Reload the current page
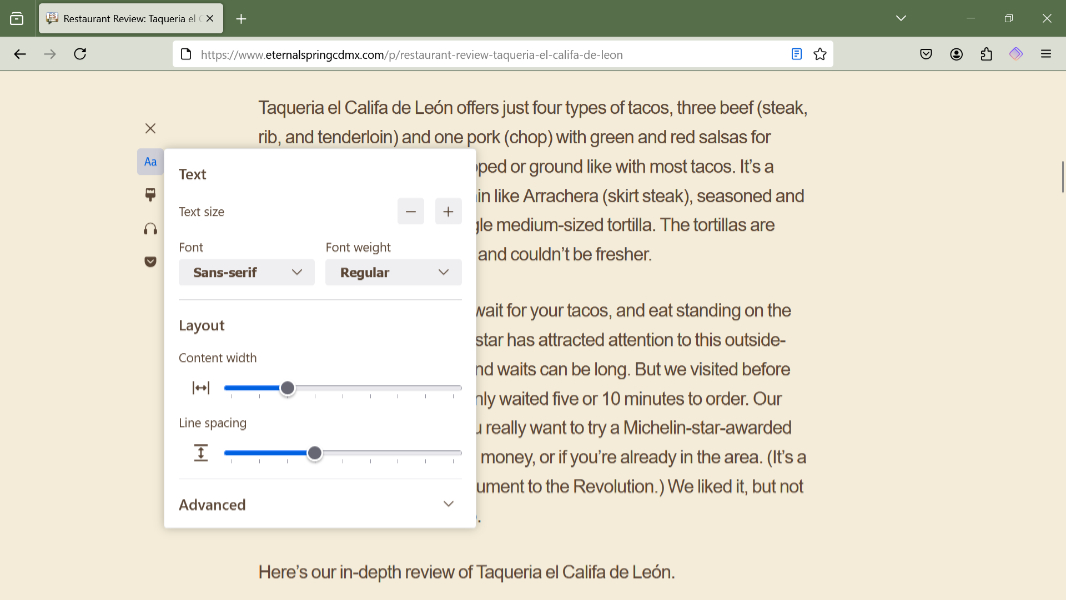Screen dimensions: 1066x600 (x=80, y=54)
